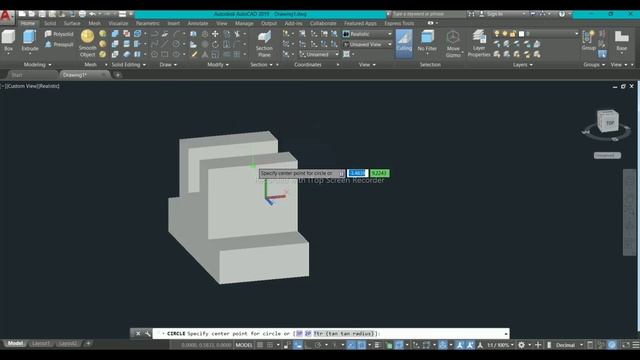This screenshot has height=360, width=640.
Task: Open the Section Plane tool
Action: coord(264,44)
